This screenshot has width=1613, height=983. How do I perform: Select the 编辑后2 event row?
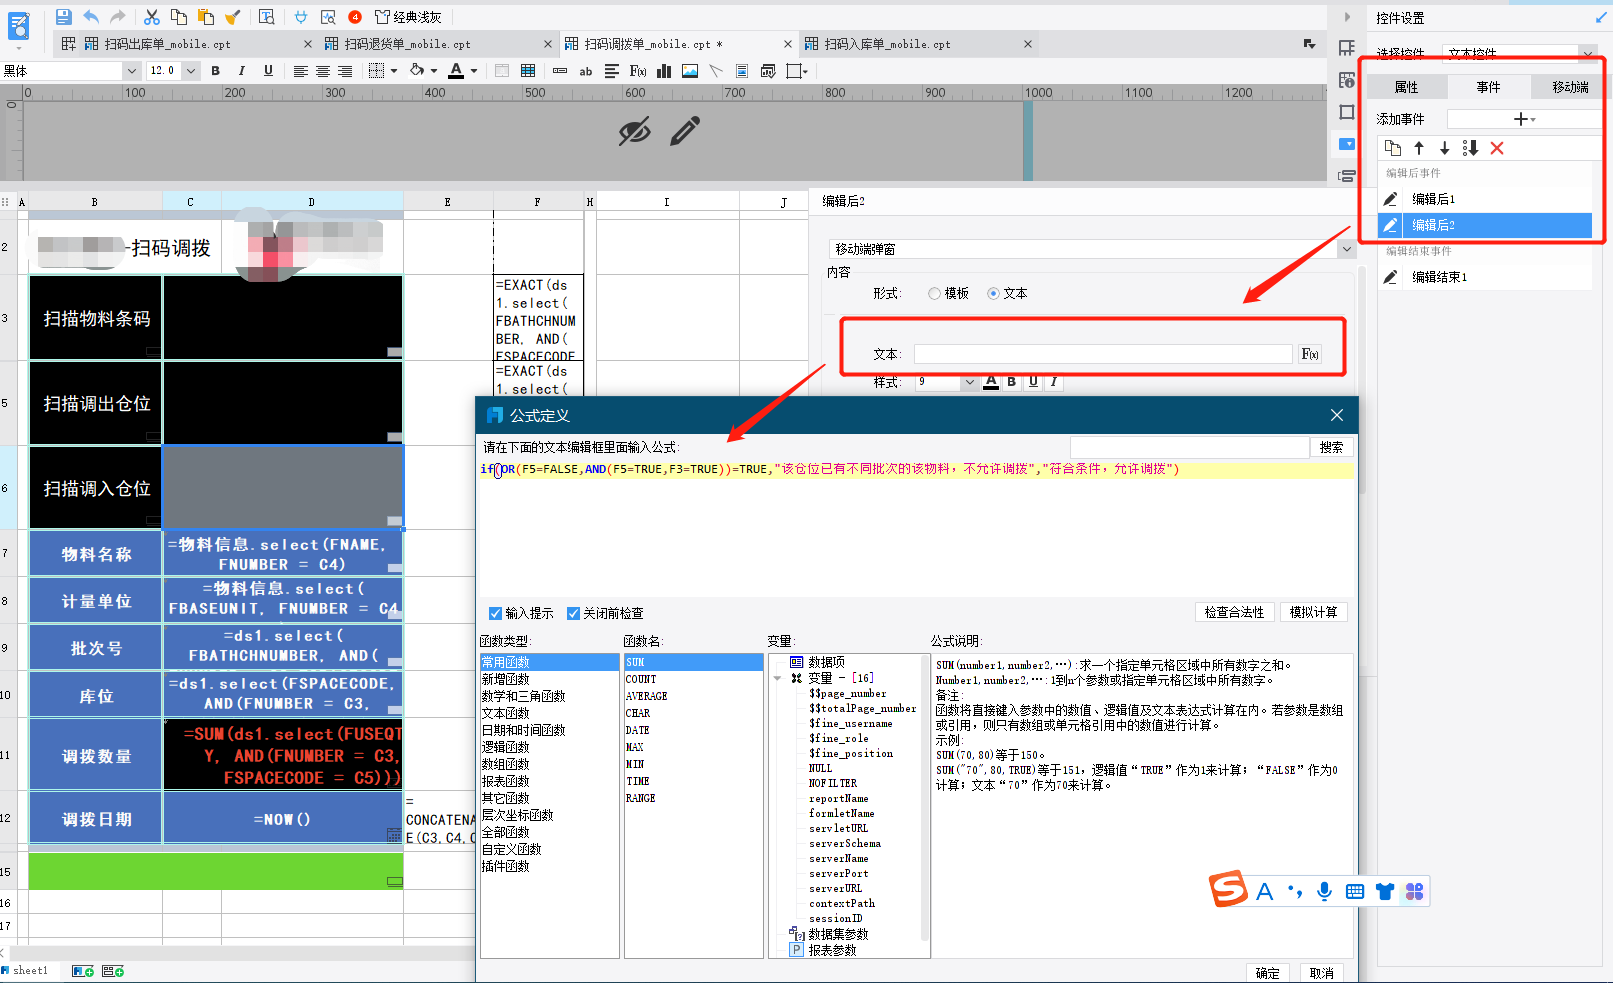coord(1485,225)
